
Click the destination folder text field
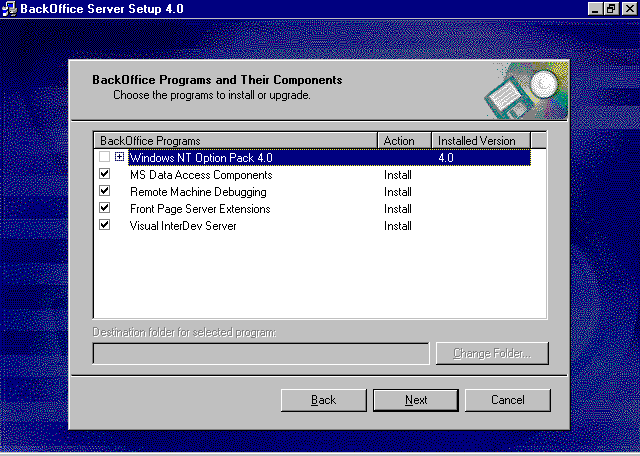[261, 354]
